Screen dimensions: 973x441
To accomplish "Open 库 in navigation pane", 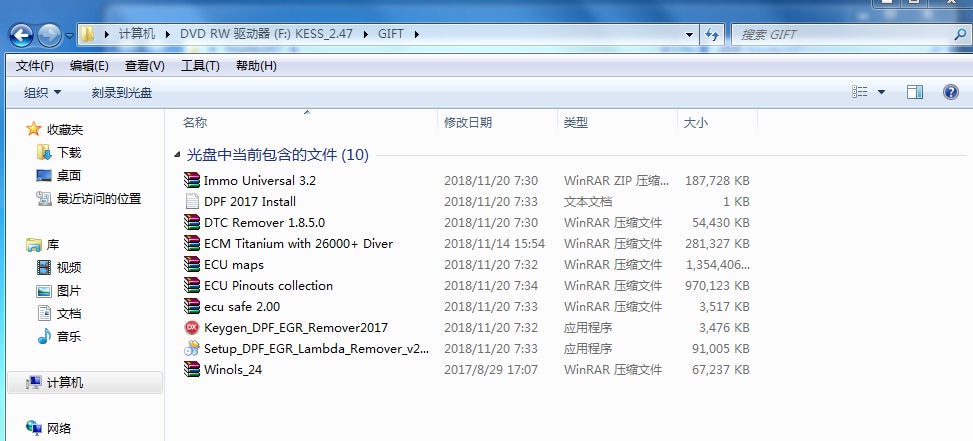I will (53, 244).
